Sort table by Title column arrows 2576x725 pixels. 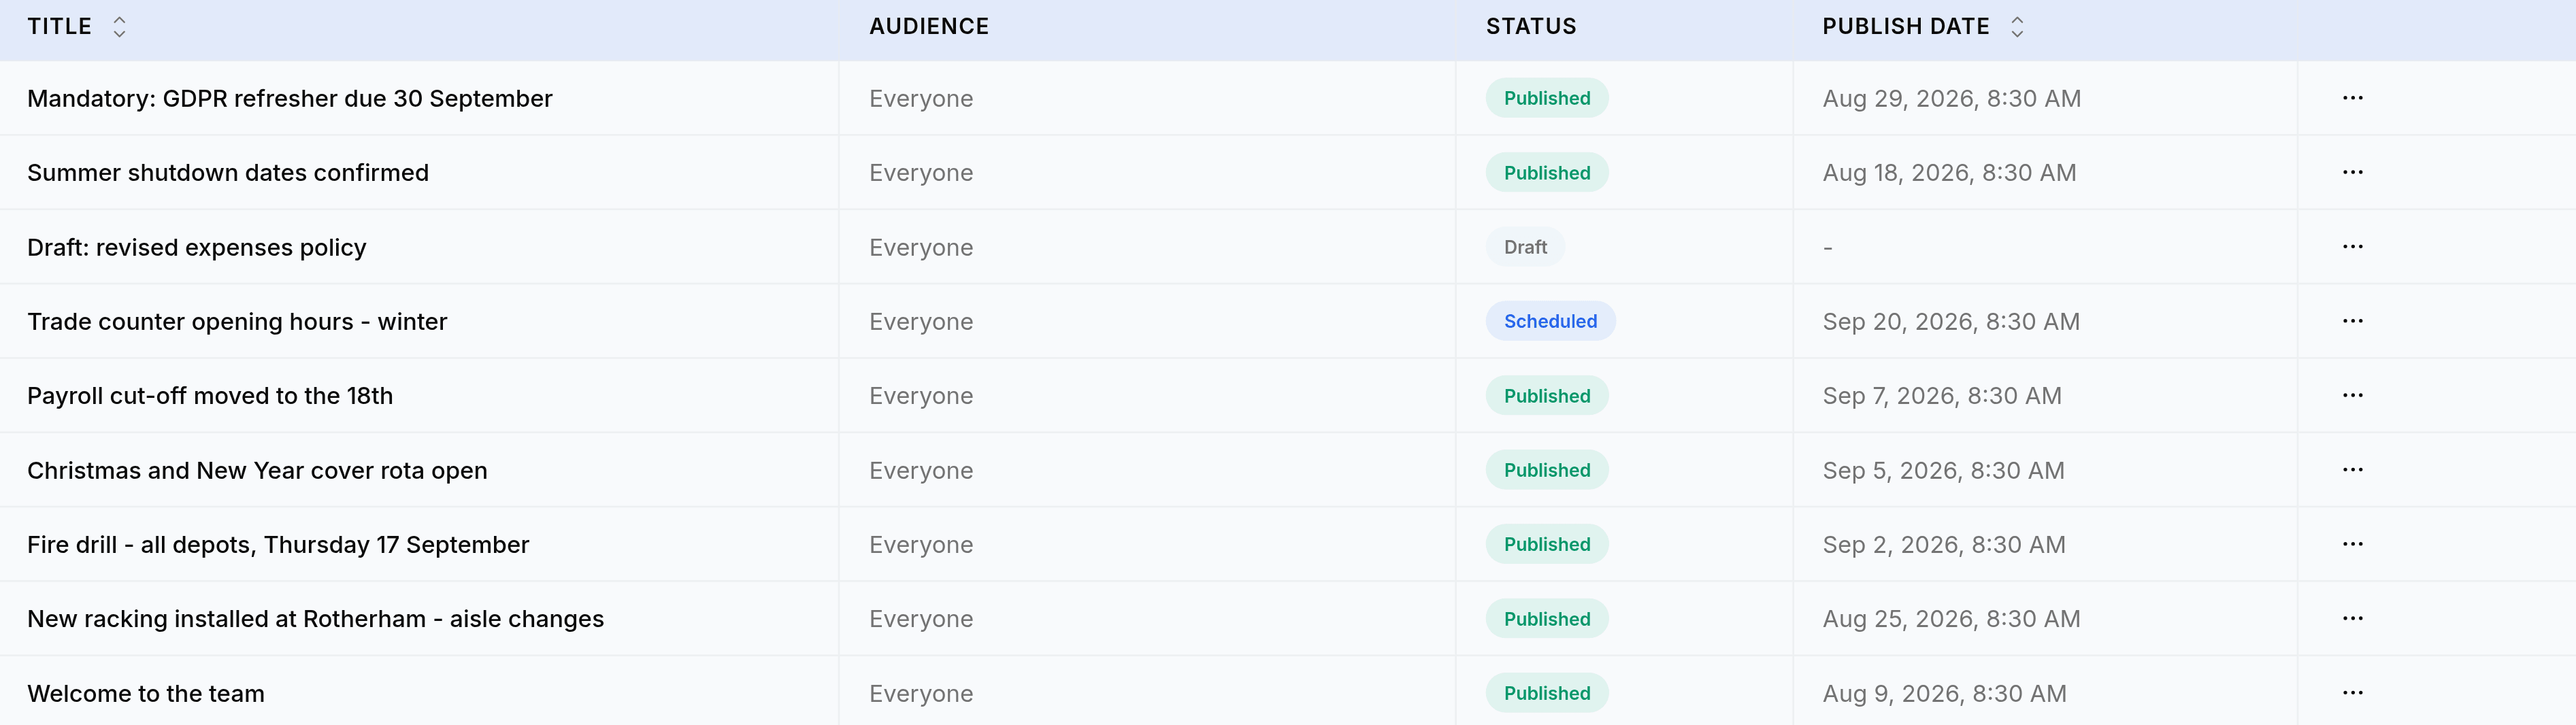(x=119, y=27)
